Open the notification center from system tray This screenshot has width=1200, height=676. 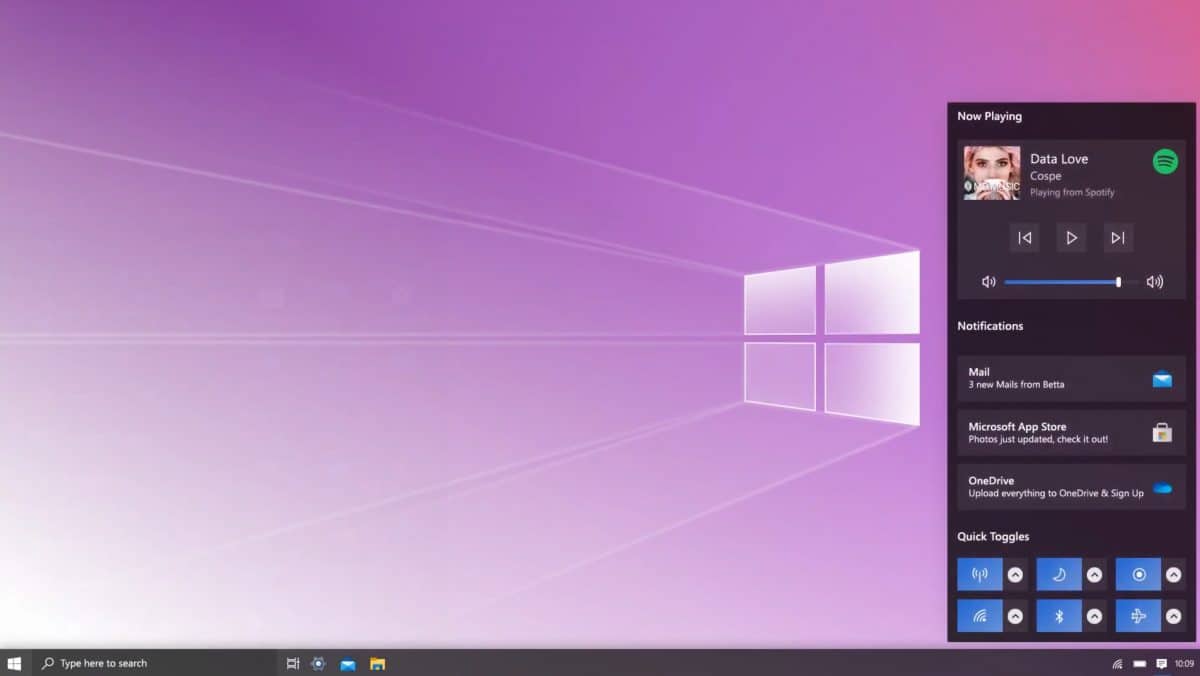coord(1161,663)
